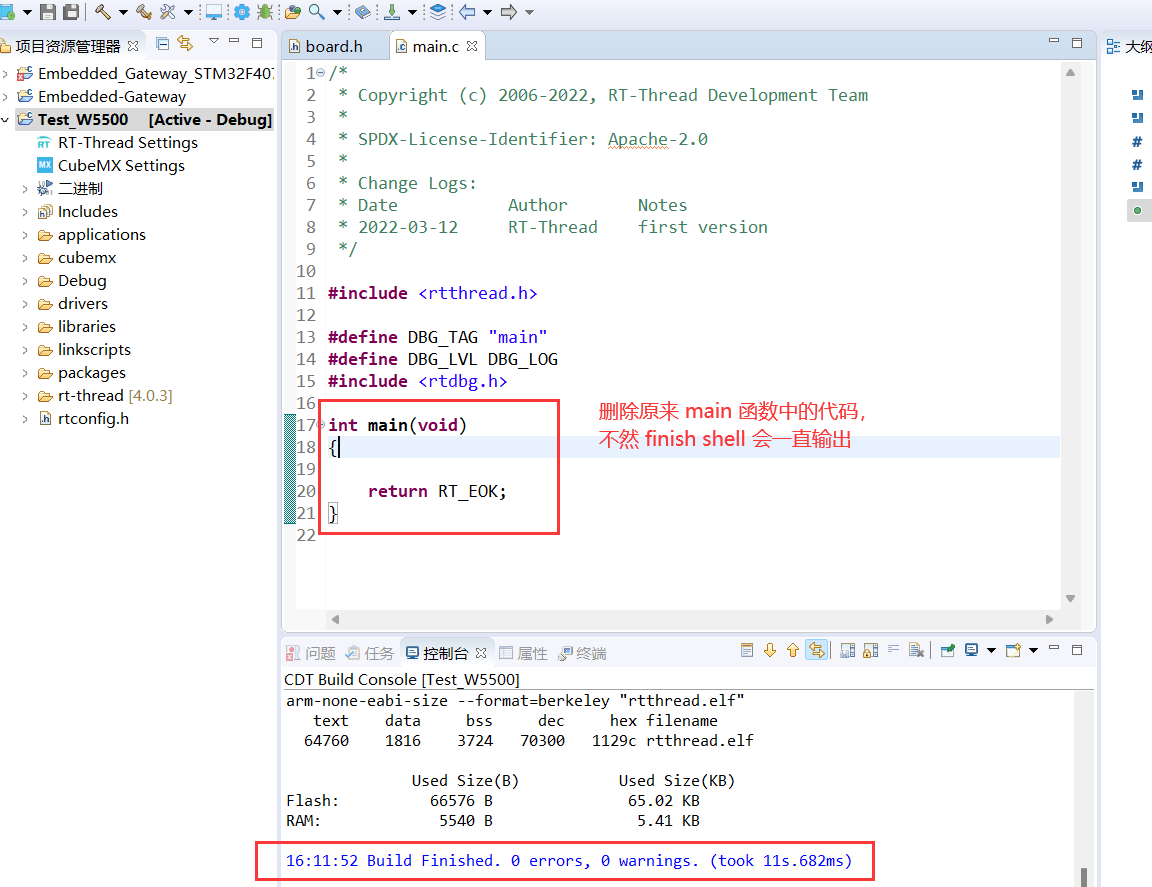Toggle Link with Editor in project explorer
Image resolution: width=1152 pixels, height=887 pixels.
185,43
